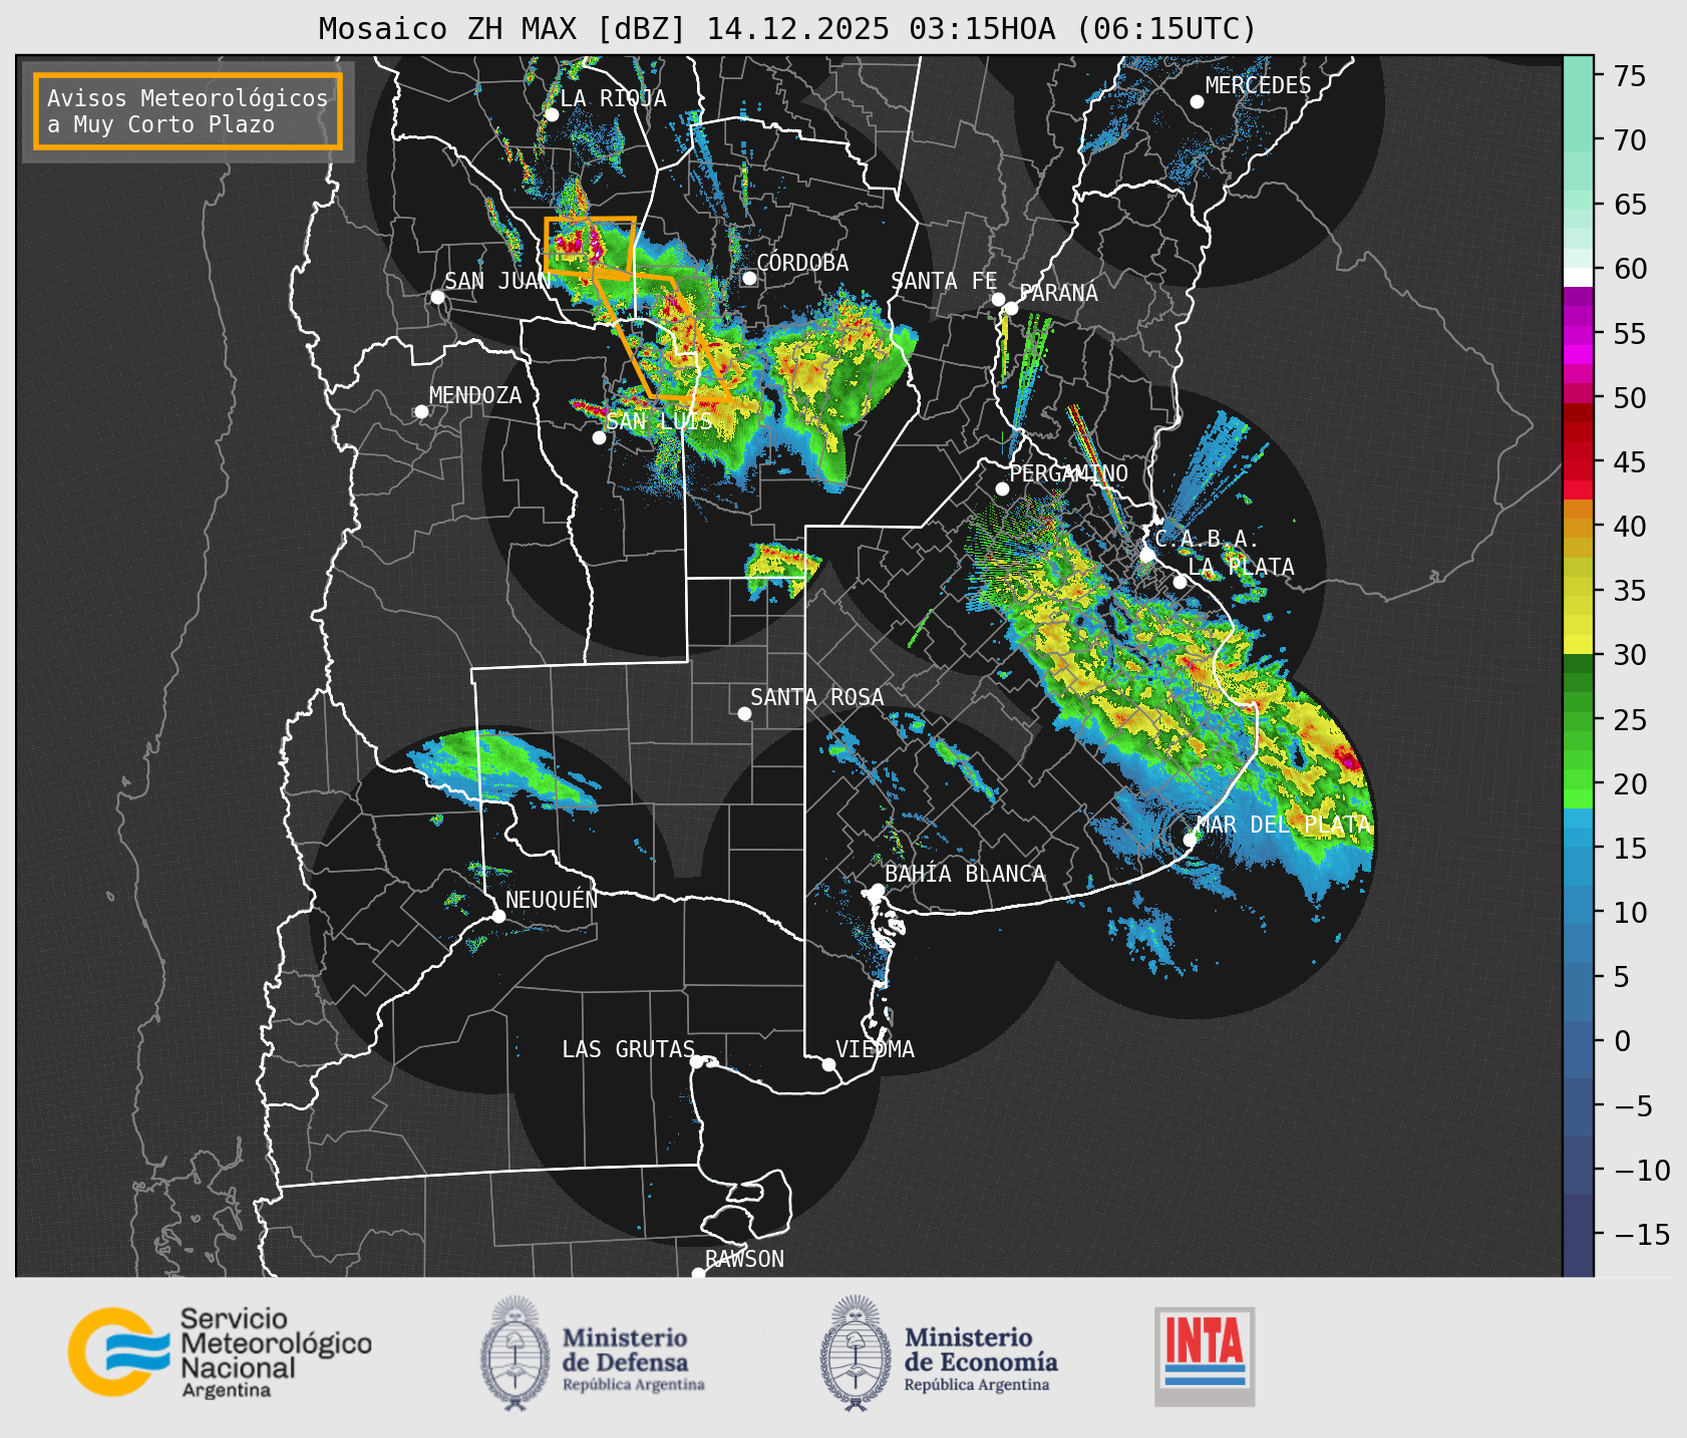Click the SAN LUIS city label

coord(660,421)
